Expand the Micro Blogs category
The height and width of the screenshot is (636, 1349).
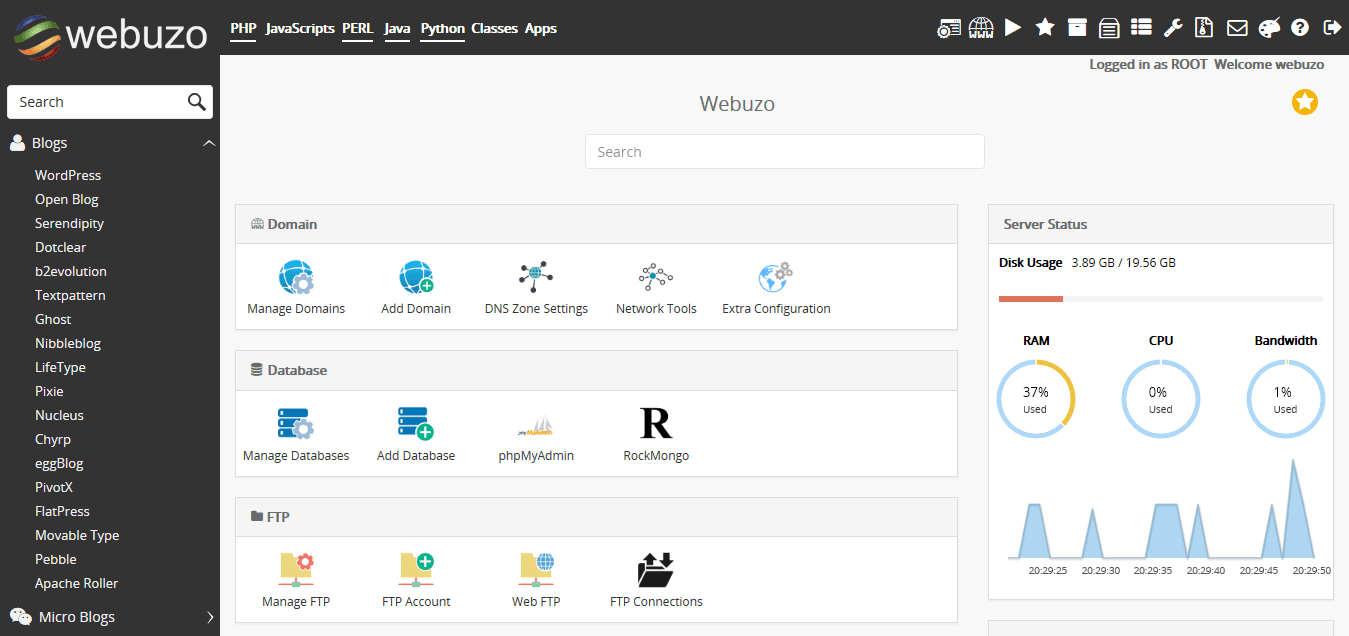pyautogui.click(x=209, y=617)
